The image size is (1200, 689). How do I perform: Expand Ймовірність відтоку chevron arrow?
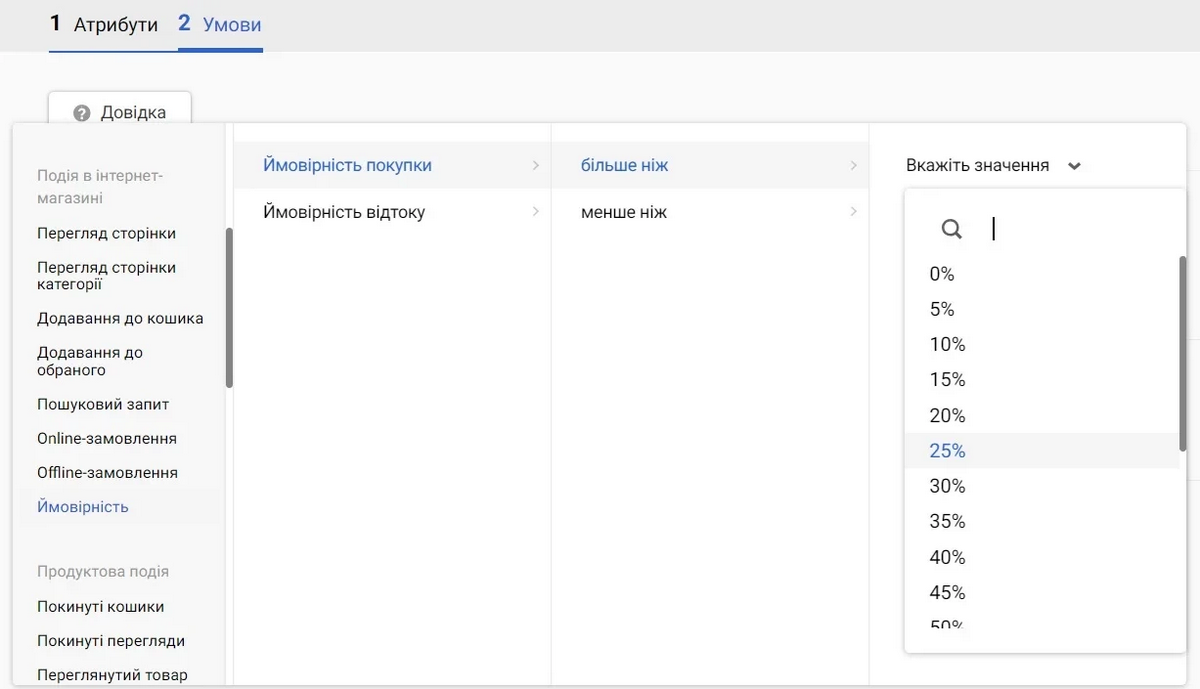(536, 212)
